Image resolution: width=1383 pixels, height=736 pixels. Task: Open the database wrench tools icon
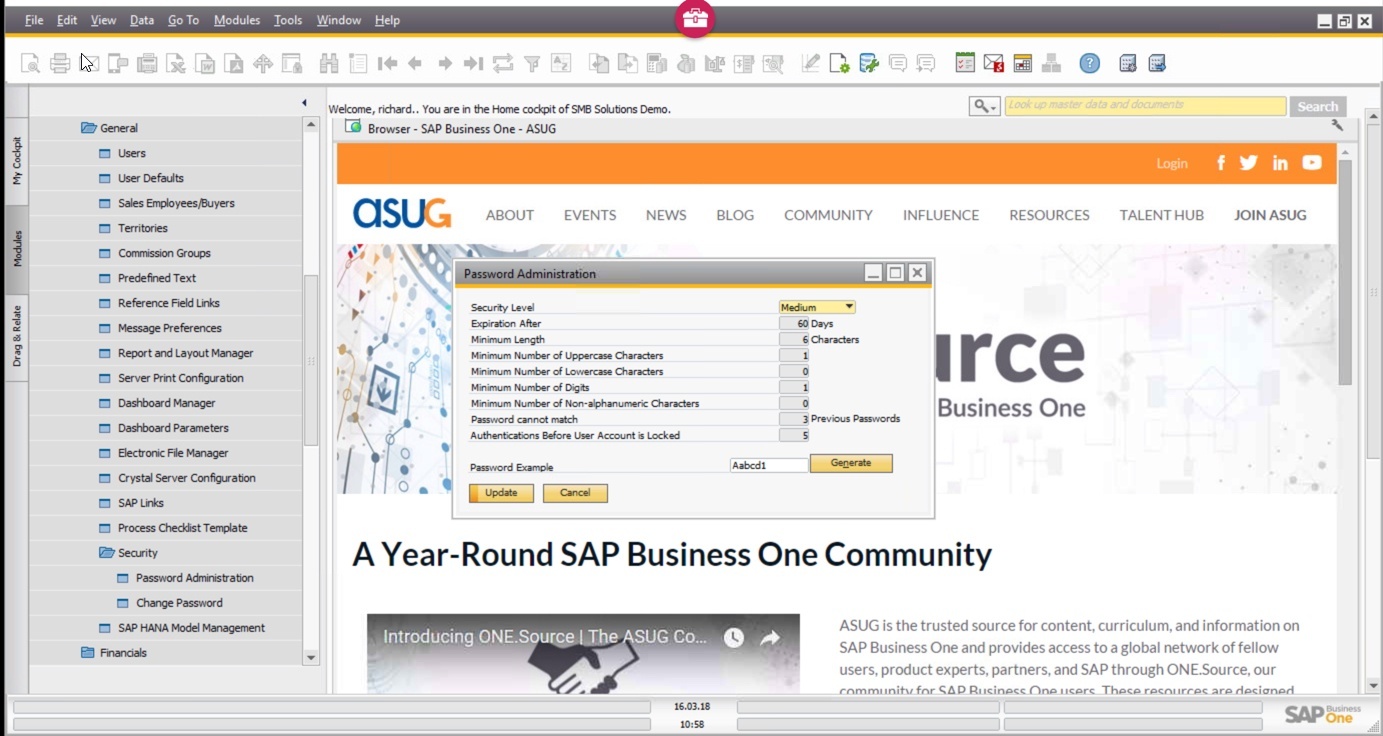coord(869,64)
